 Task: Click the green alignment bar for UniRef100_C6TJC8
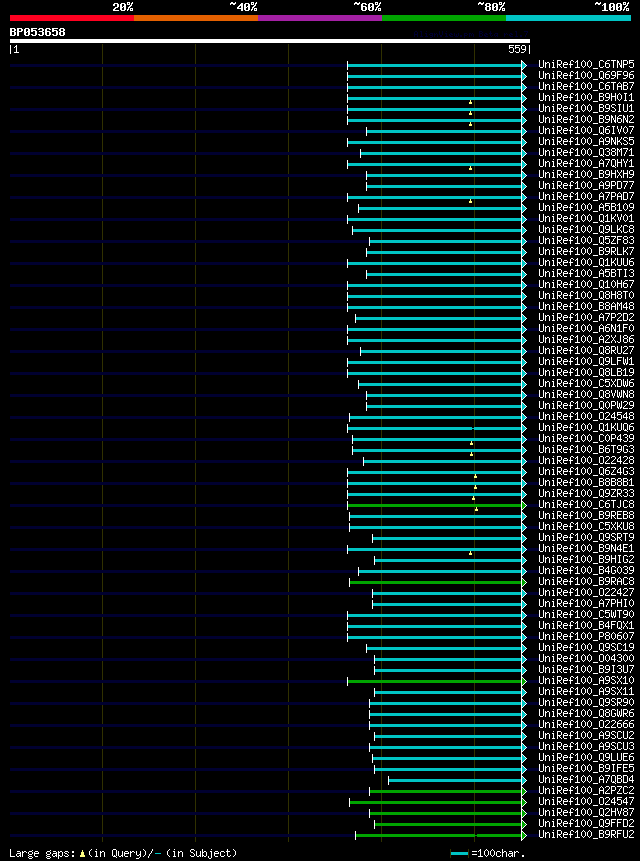(x=435, y=505)
